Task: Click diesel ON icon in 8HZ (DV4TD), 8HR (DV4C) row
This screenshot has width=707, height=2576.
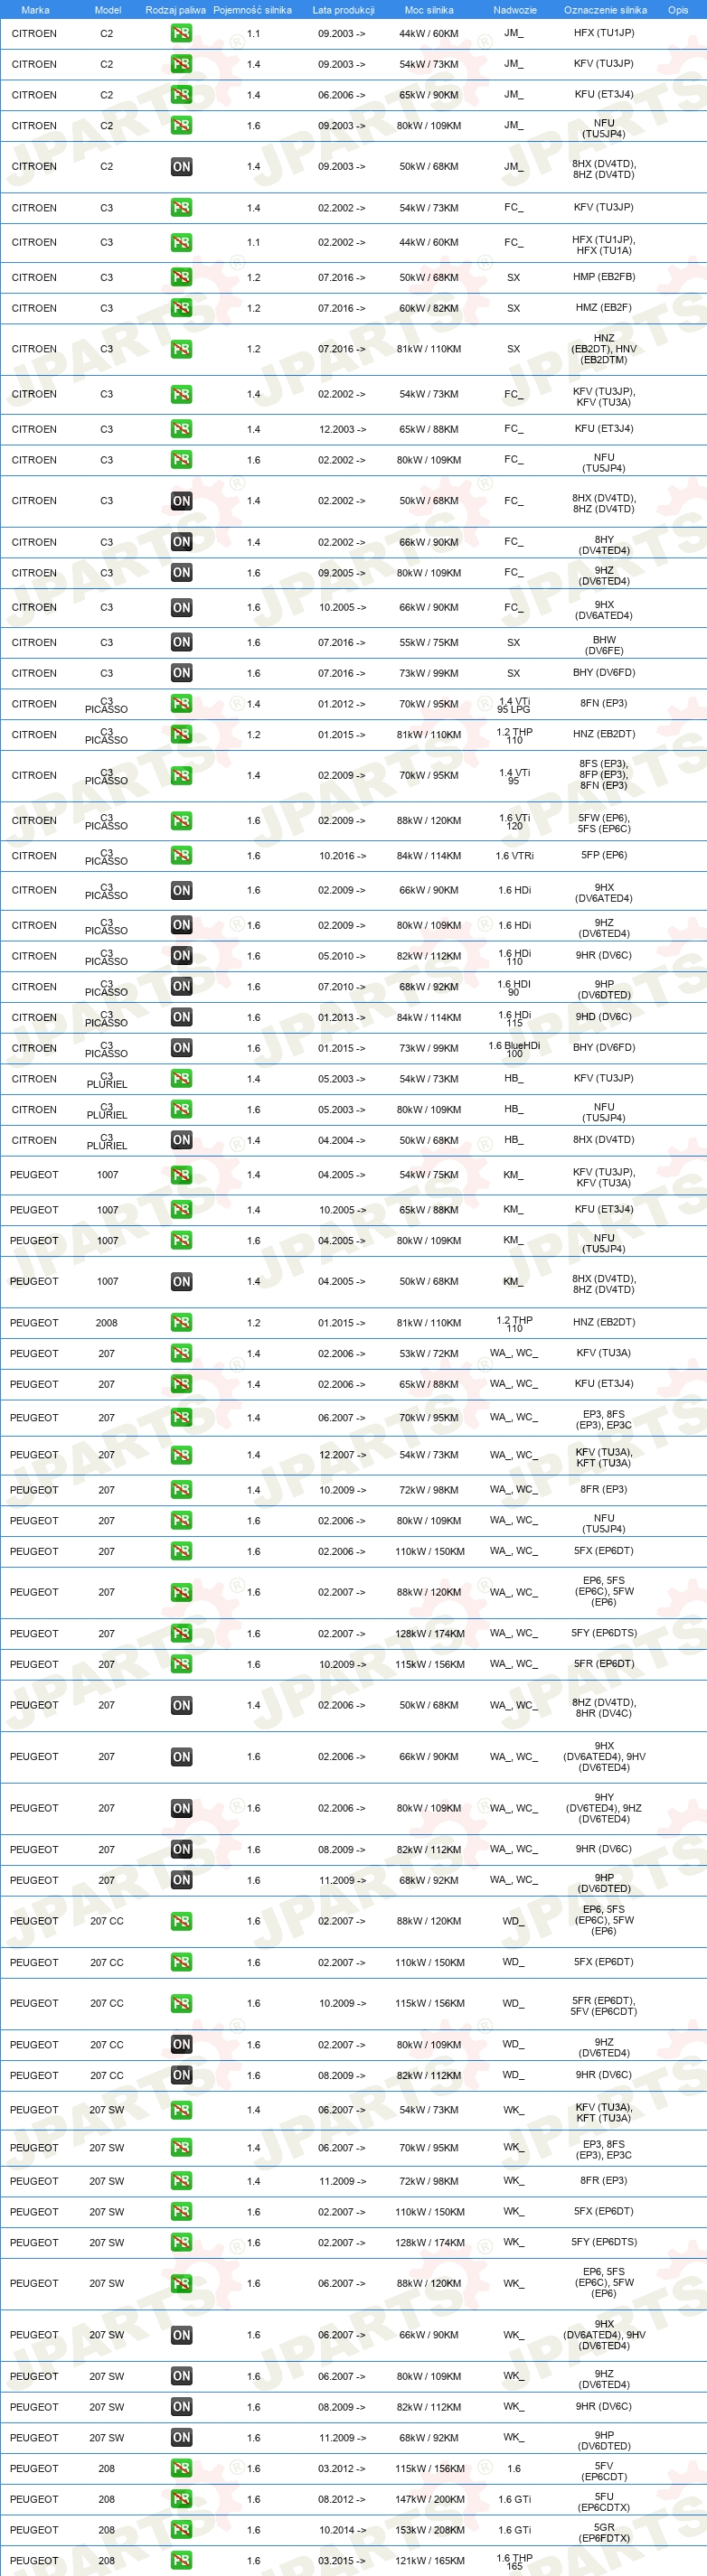Action: point(181,1705)
